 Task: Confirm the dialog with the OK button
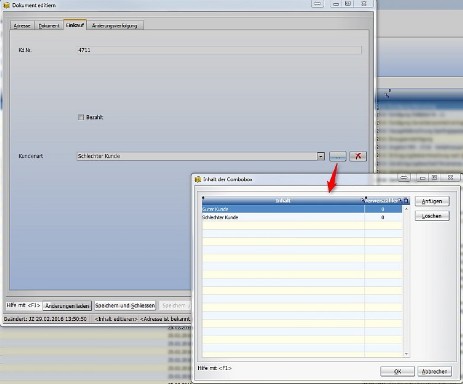397,371
